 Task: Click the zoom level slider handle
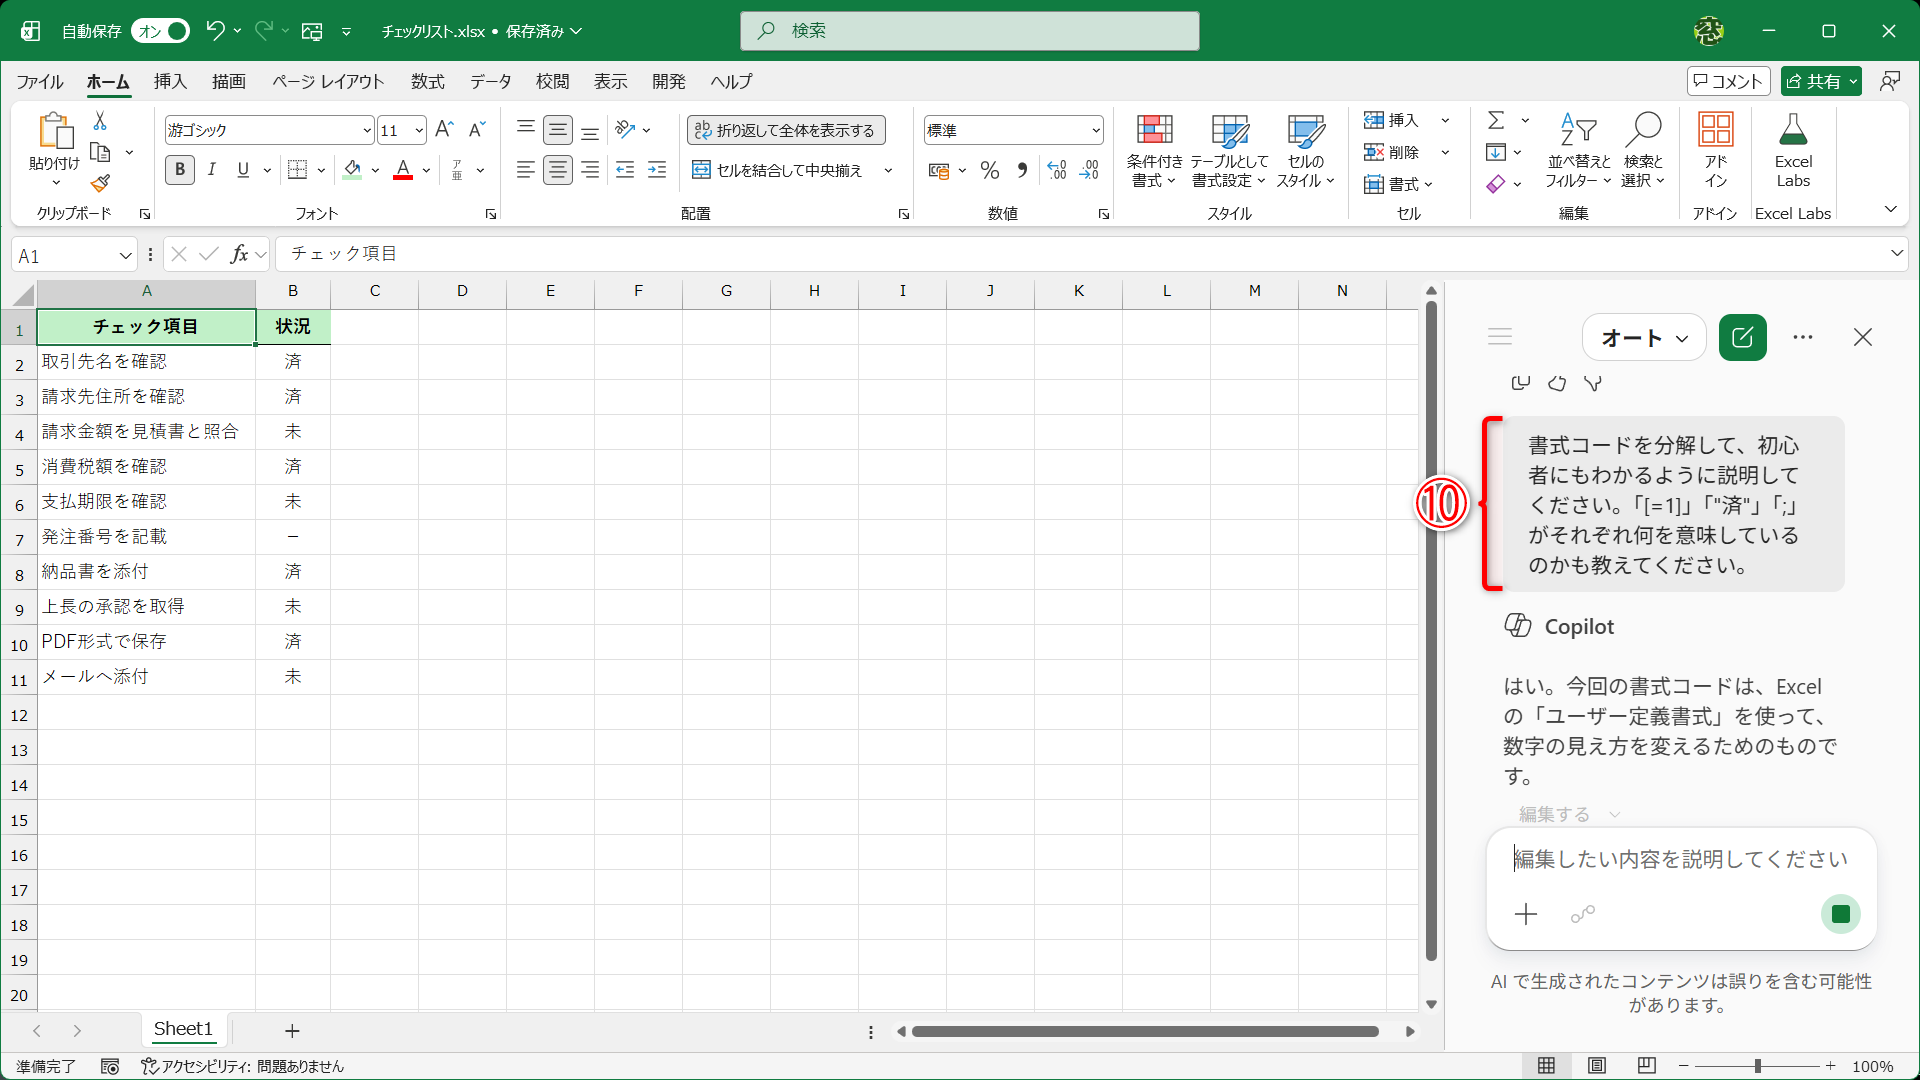click(x=1757, y=1066)
